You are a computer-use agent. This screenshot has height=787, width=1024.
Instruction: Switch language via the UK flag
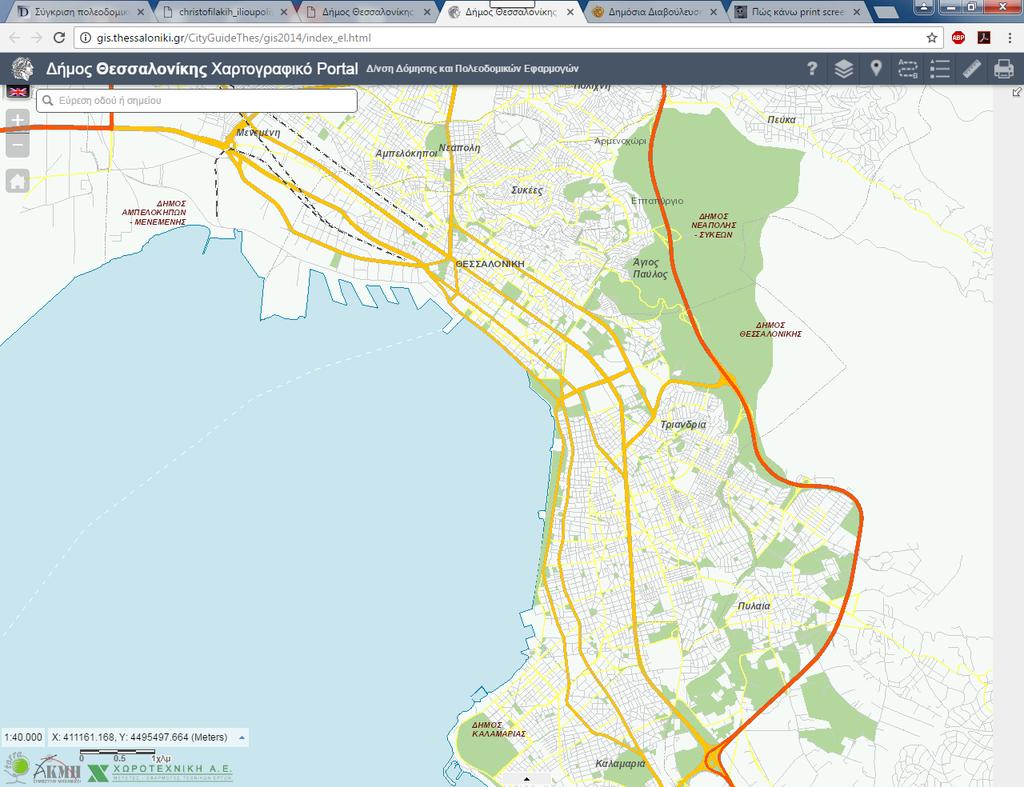(18, 91)
